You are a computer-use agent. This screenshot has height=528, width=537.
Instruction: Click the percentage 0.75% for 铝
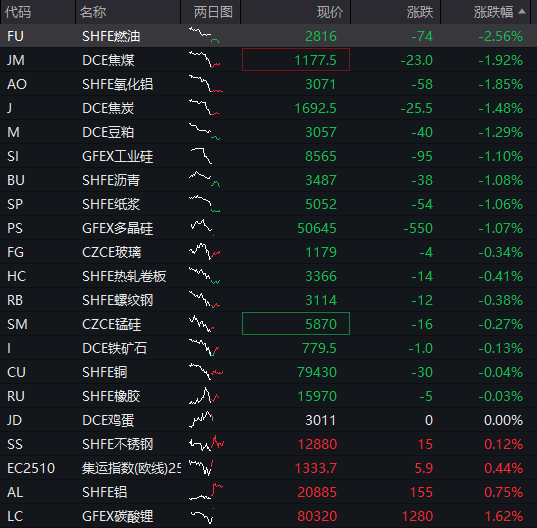point(503,492)
